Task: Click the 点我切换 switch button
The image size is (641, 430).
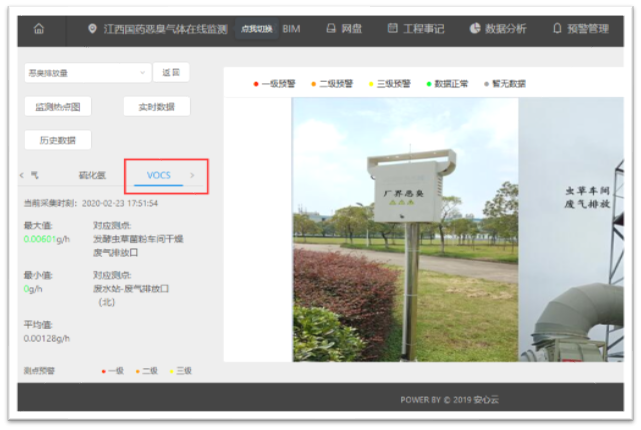Action: (257, 29)
